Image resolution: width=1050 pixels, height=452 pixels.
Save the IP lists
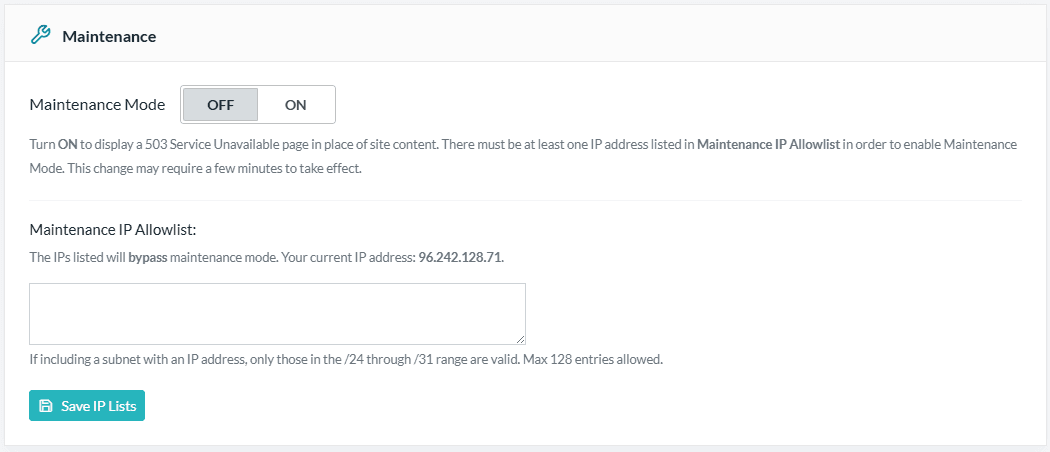pos(87,406)
